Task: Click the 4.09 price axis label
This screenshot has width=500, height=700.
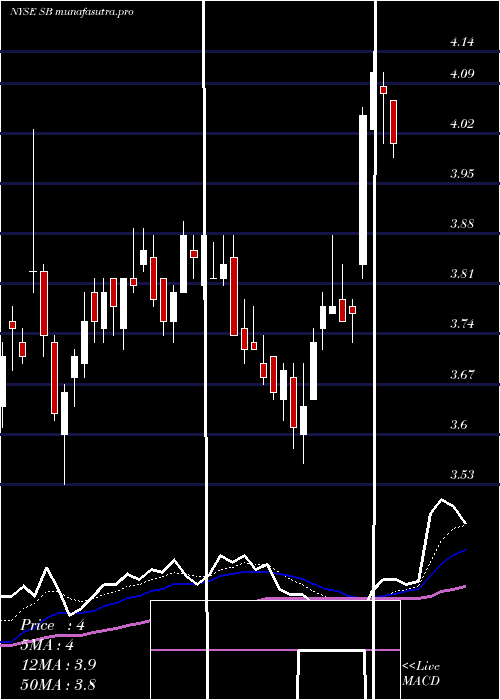Action: (x=462, y=74)
